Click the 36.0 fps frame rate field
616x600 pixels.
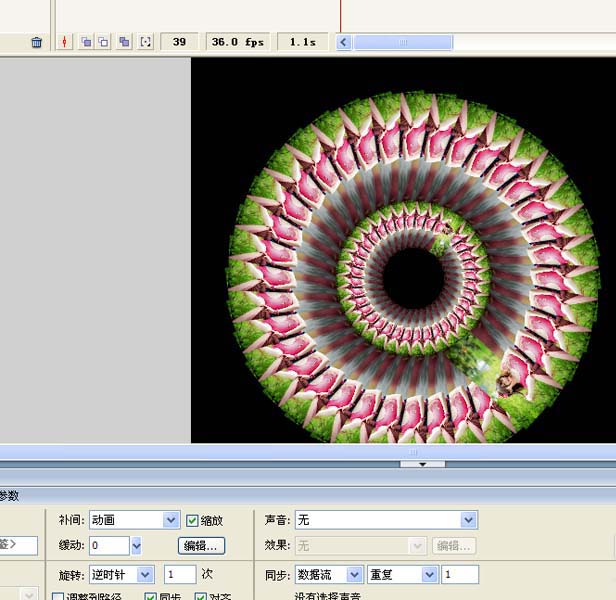pyautogui.click(x=238, y=42)
